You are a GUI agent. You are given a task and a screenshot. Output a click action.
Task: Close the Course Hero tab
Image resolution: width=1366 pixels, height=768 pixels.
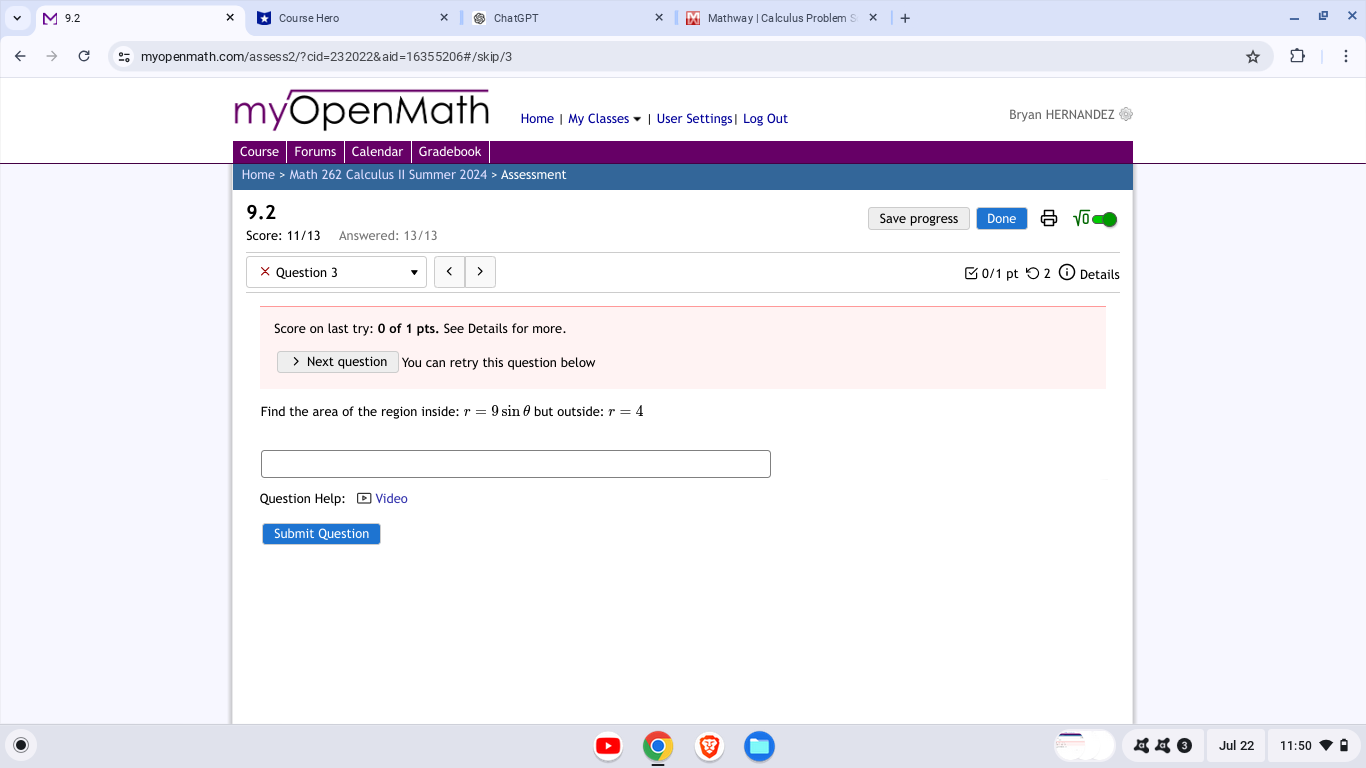tap(444, 18)
